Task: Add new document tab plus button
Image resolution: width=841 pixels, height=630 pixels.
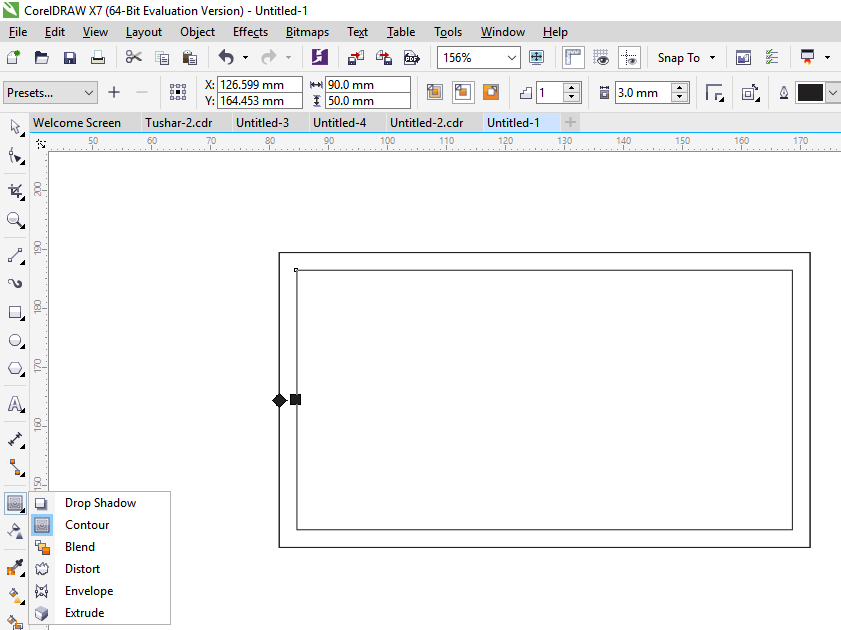Action: coord(571,122)
